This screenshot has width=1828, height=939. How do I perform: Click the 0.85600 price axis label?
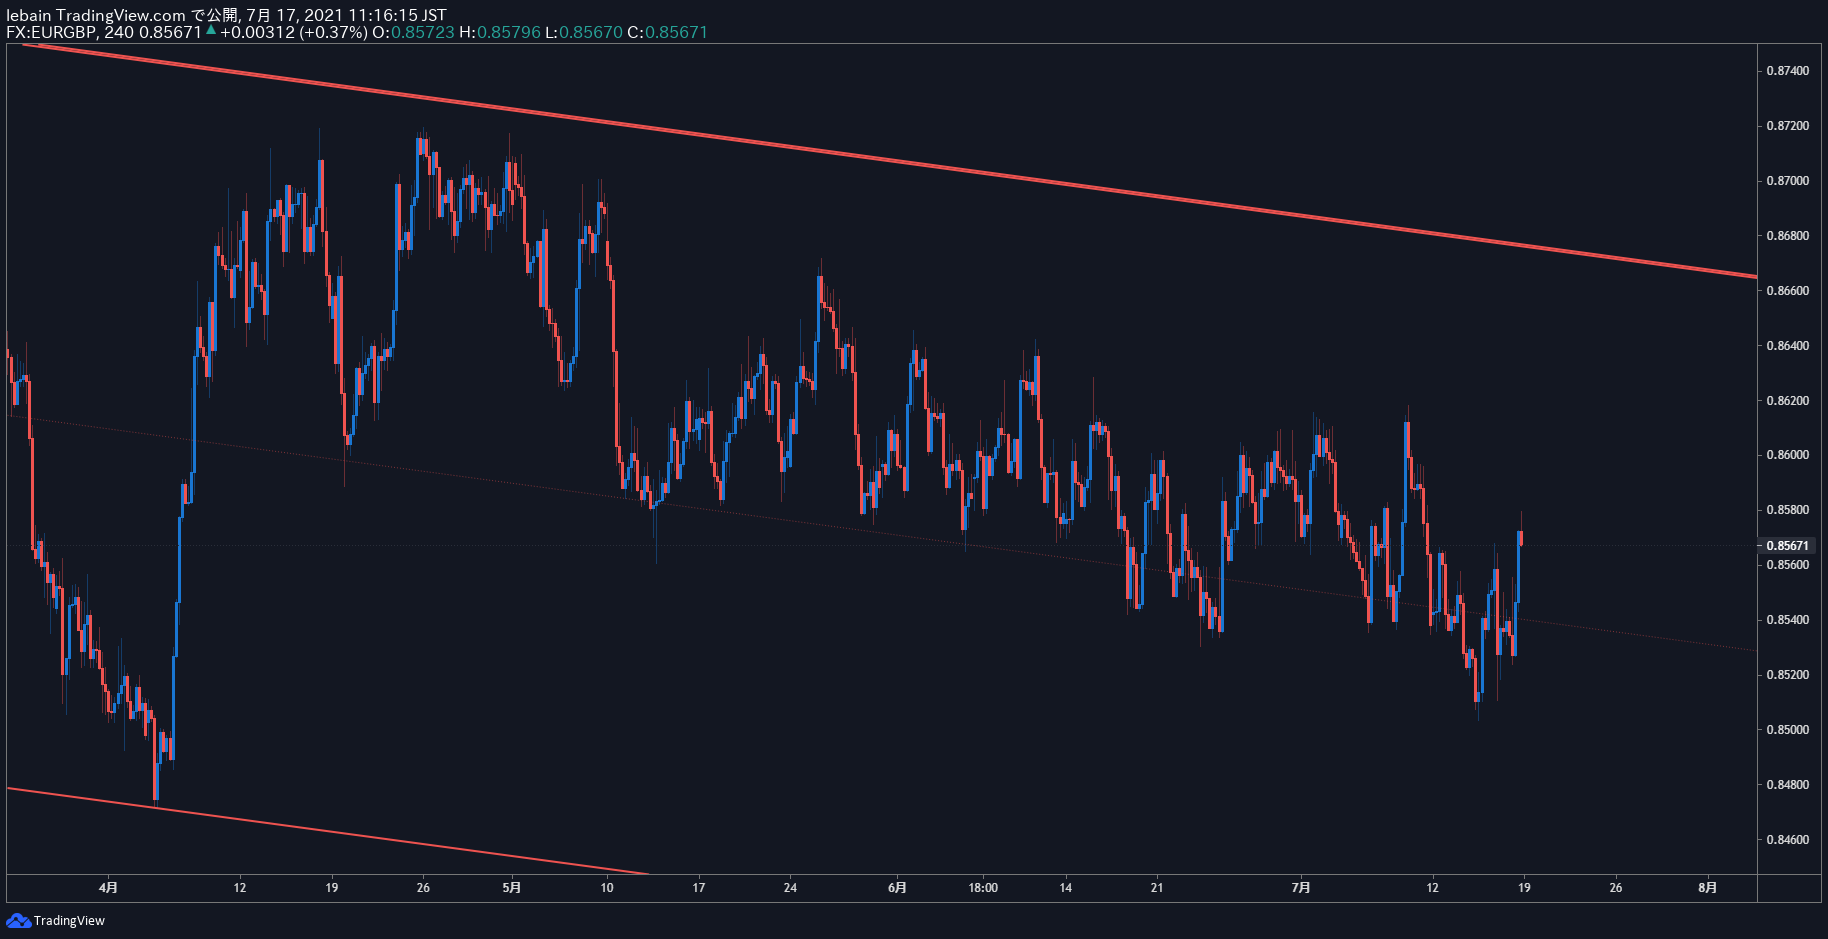1788,565
